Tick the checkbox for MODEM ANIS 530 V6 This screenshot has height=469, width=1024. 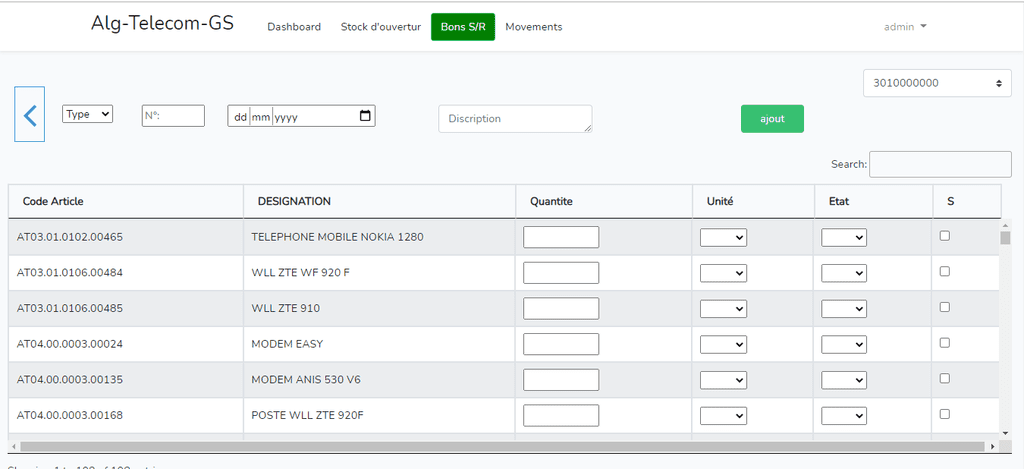tap(944, 378)
